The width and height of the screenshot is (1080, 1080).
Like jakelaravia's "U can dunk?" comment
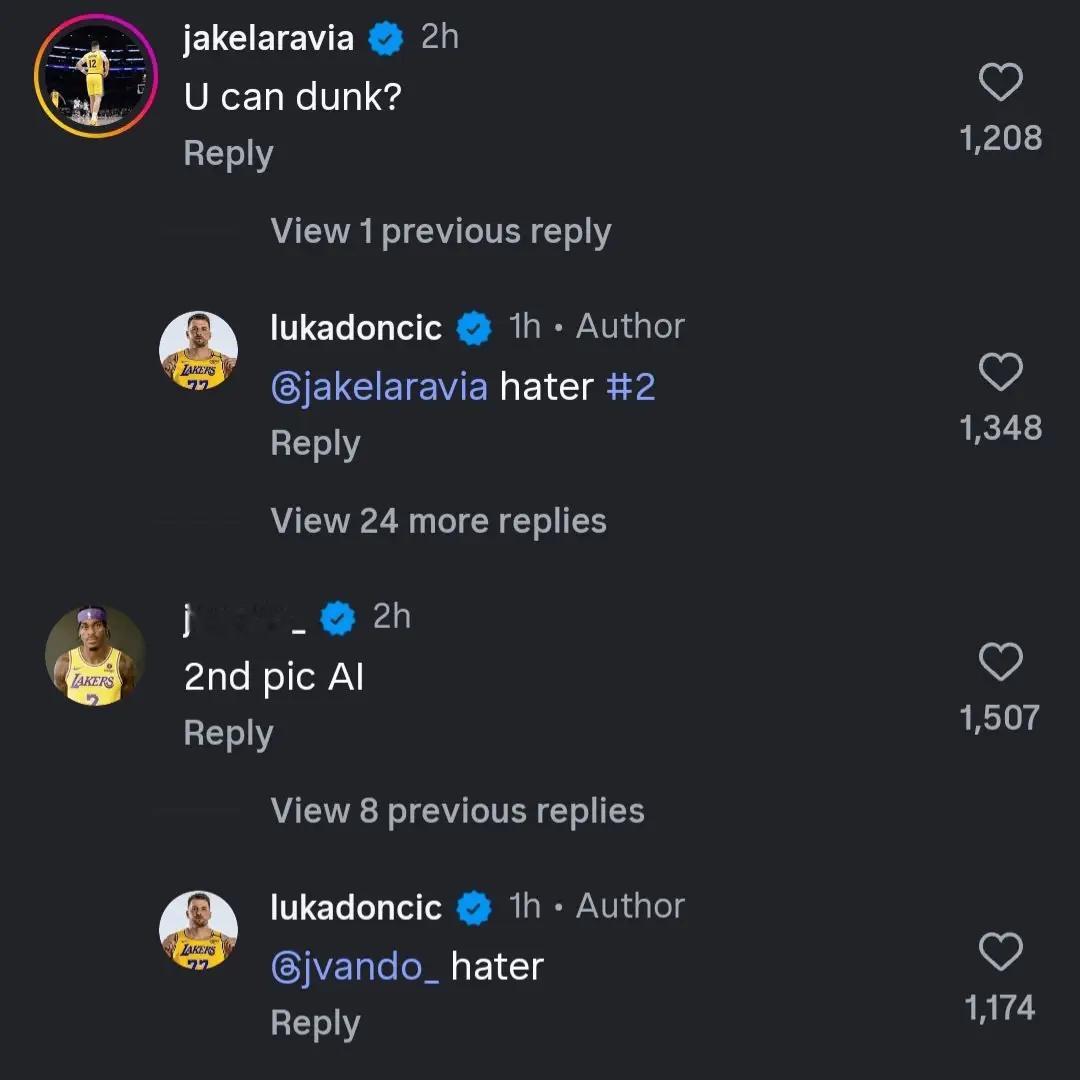pos(1000,83)
